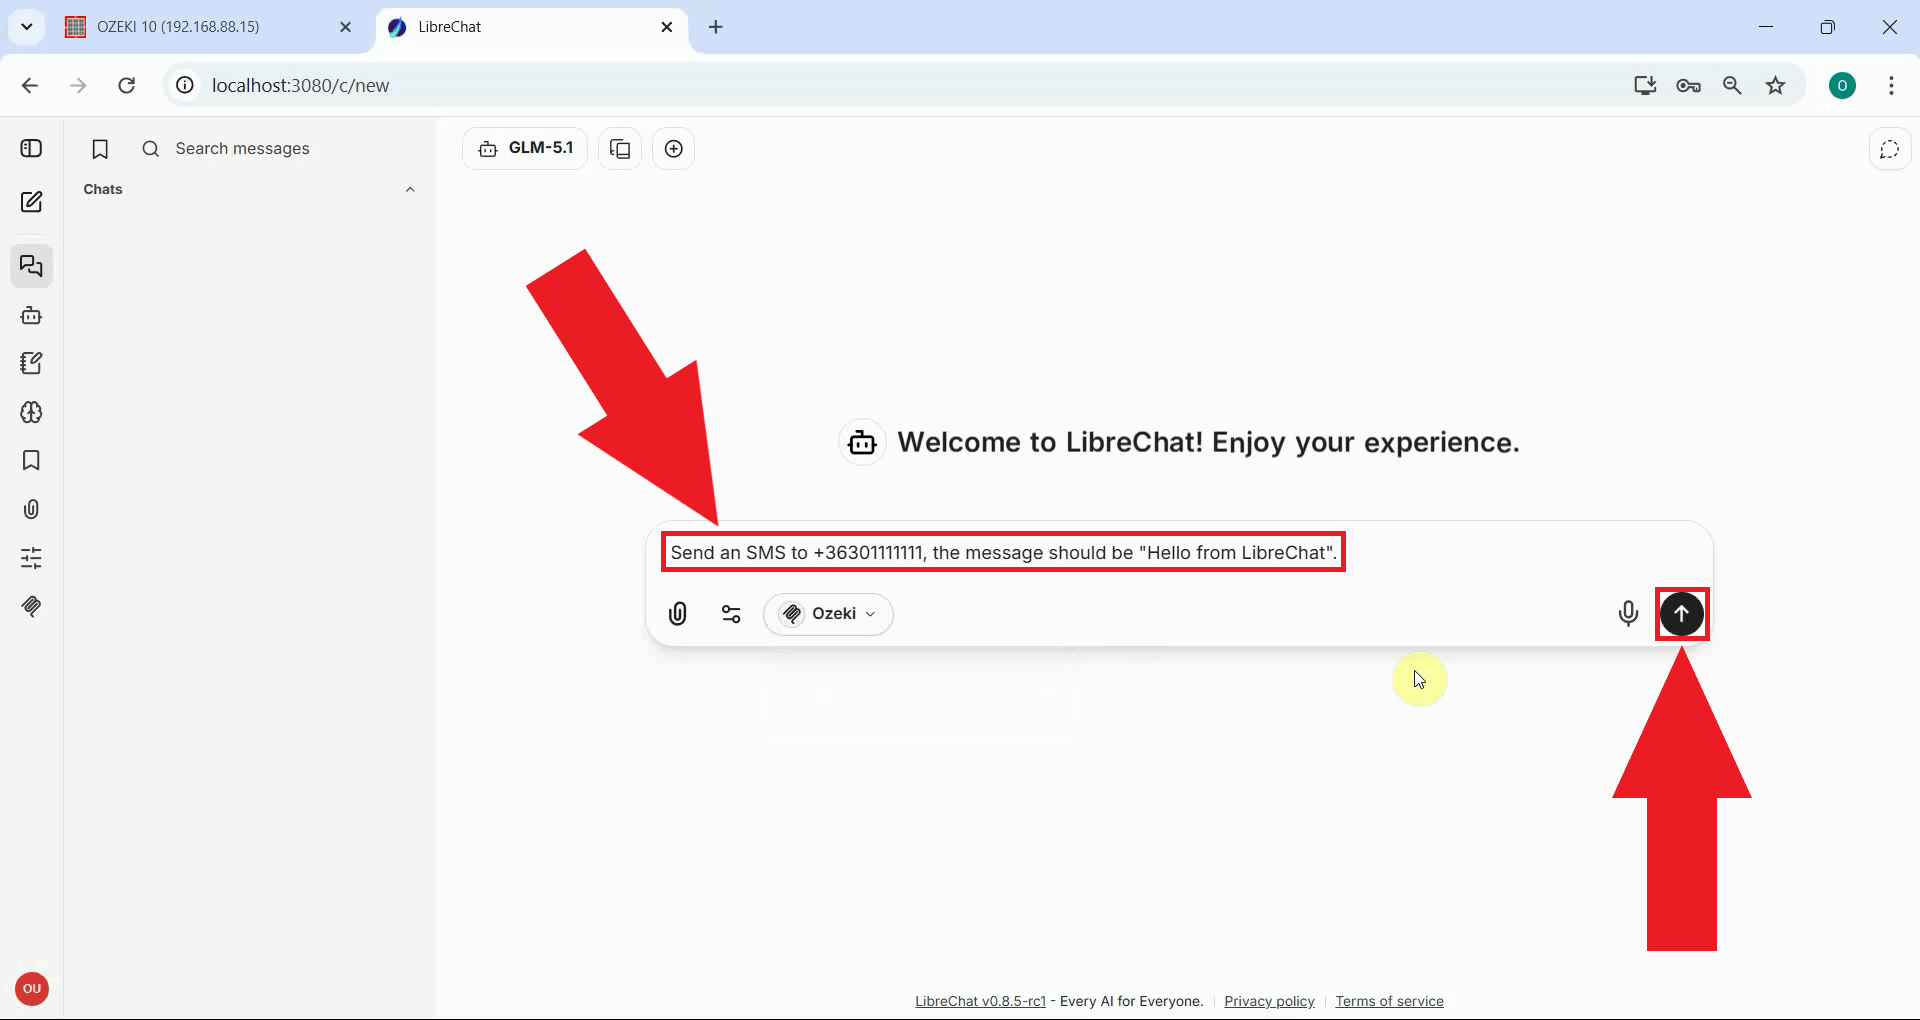Click the search magnifier icon
The width and height of the screenshot is (1920, 1020).
click(151, 149)
